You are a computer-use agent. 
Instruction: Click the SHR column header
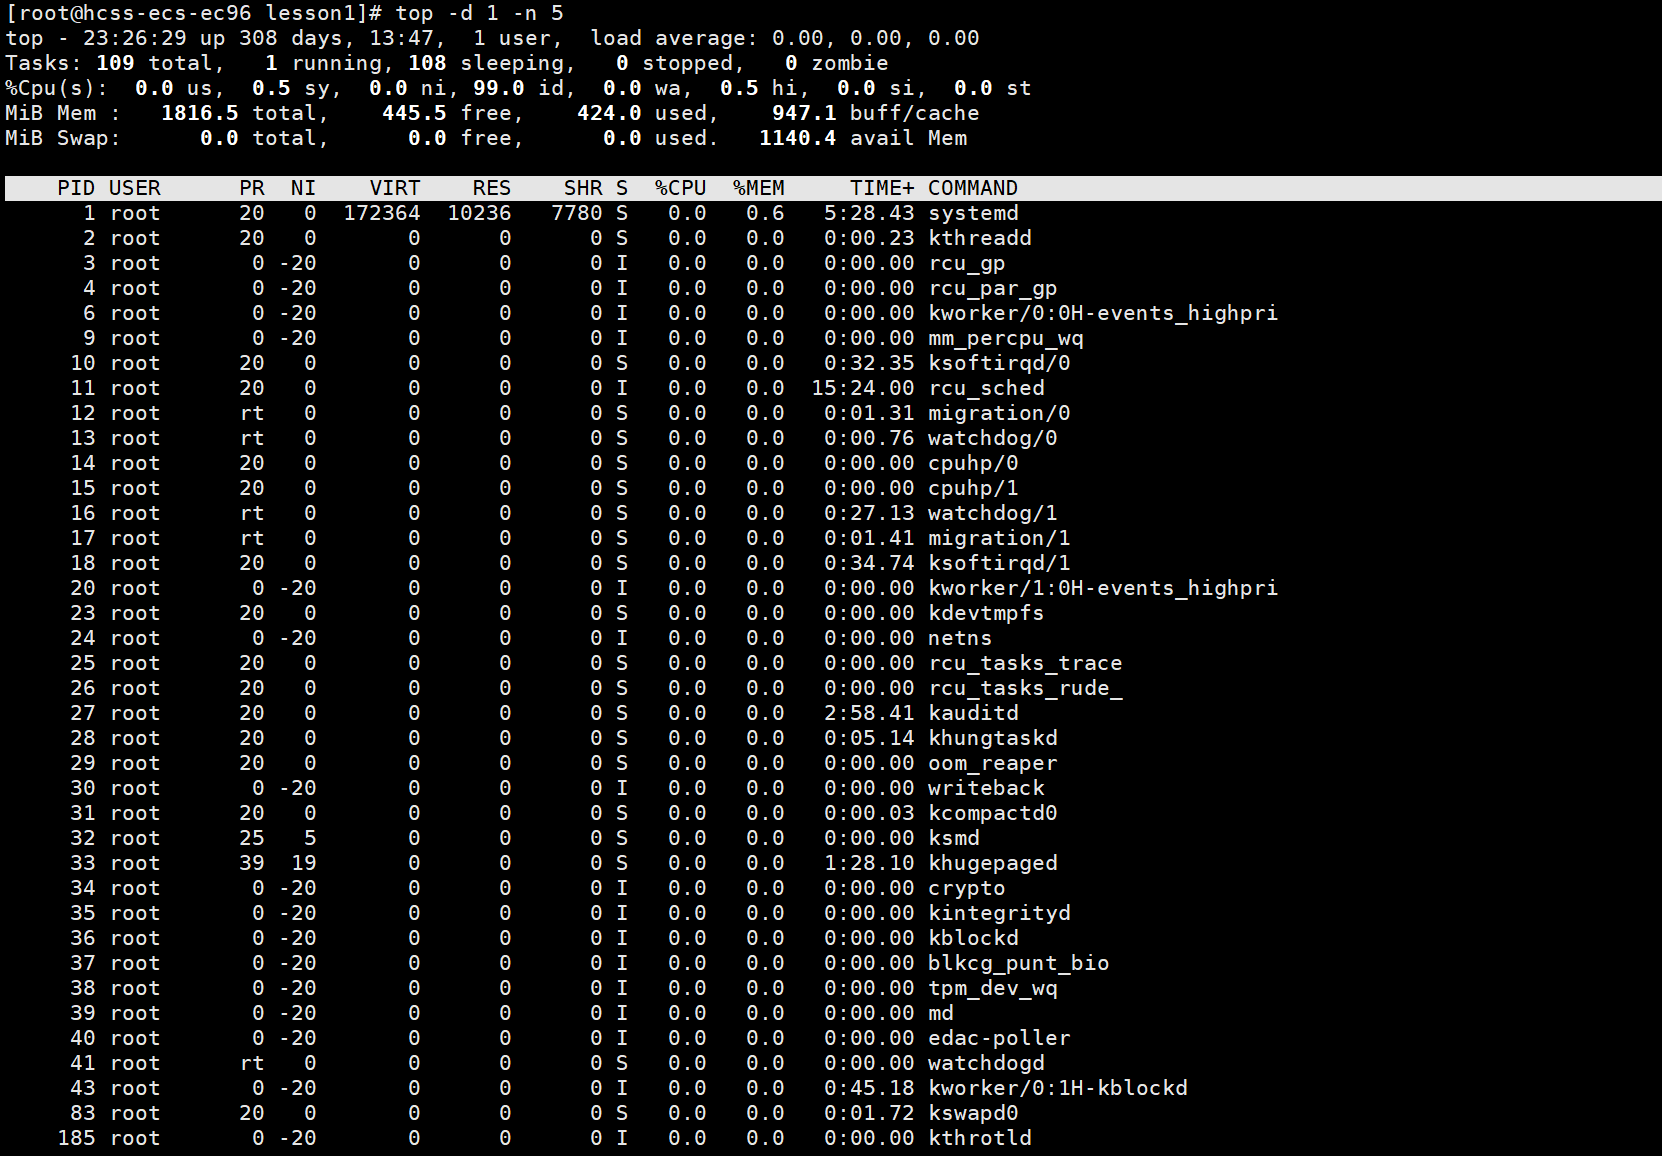click(583, 188)
